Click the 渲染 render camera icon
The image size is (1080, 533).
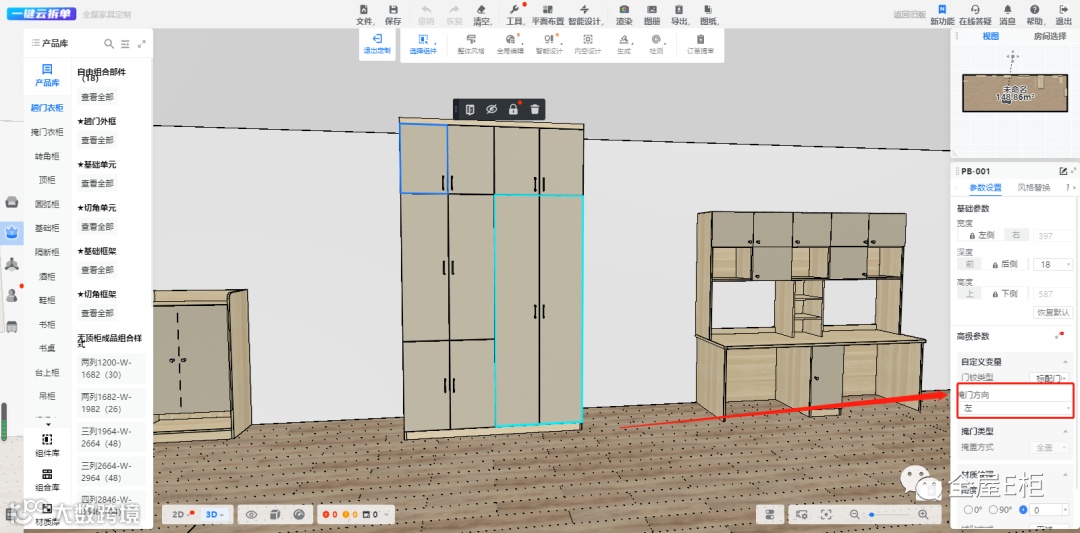pyautogui.click(x=624, y=10)
